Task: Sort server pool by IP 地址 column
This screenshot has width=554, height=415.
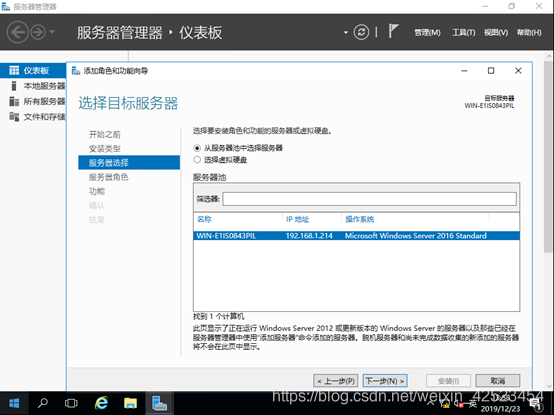Action: [297, 219]
